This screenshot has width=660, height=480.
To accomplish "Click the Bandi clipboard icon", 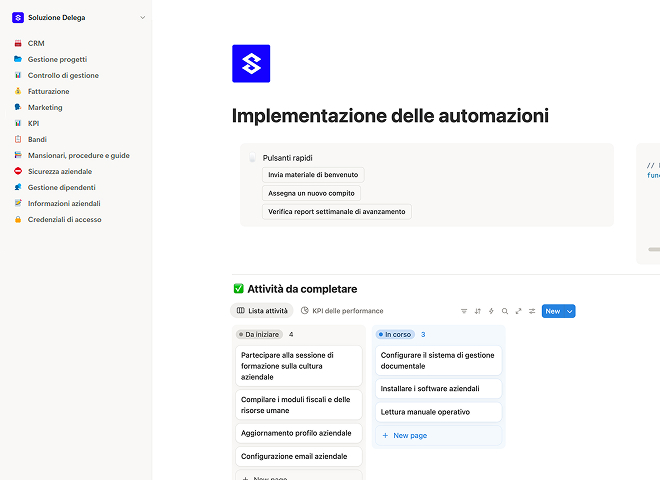I will [x=18, y=139].
